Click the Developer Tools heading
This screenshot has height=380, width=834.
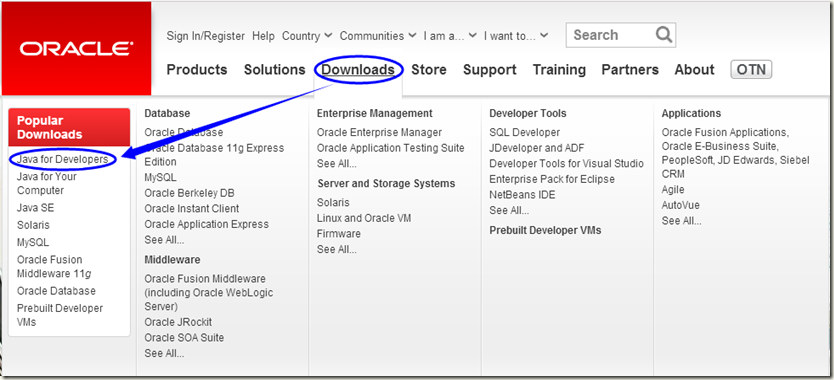point(528,113)
